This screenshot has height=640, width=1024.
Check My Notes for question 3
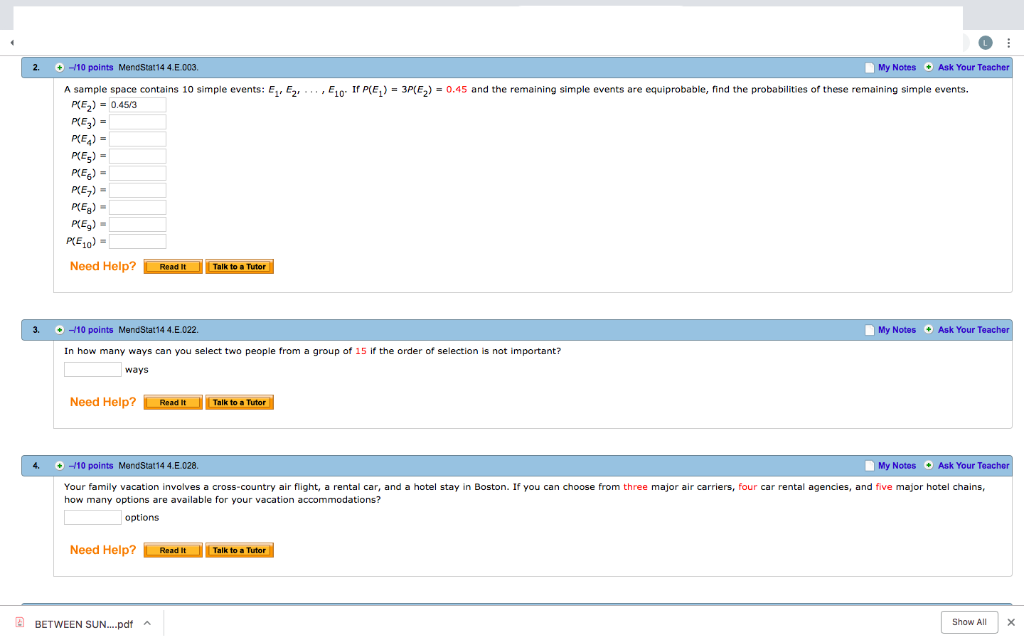868,329
